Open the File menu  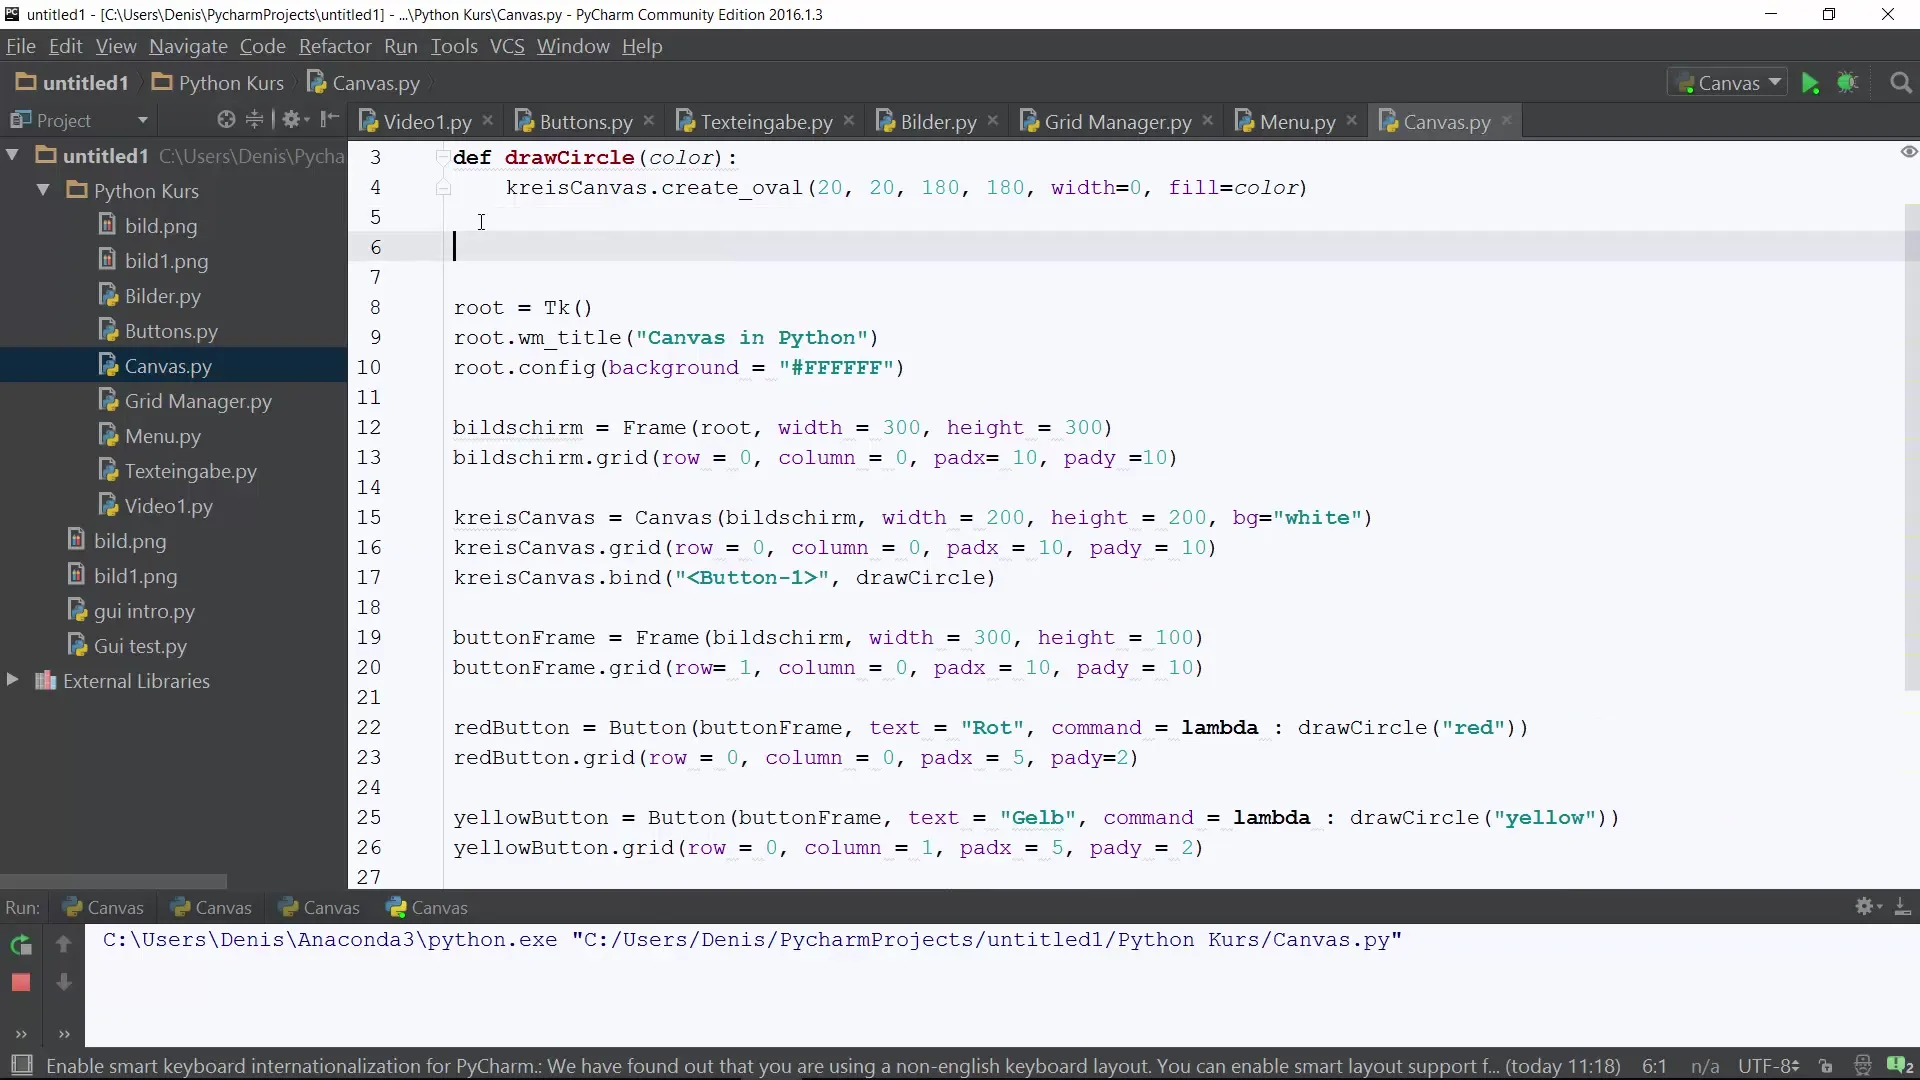pyautogui.click(x=20, y=46)
